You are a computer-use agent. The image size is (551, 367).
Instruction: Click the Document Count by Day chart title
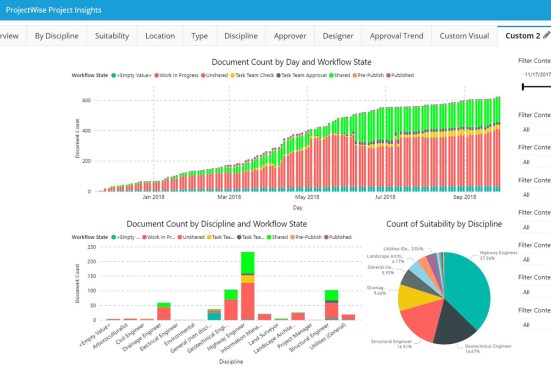pos(291,62)
